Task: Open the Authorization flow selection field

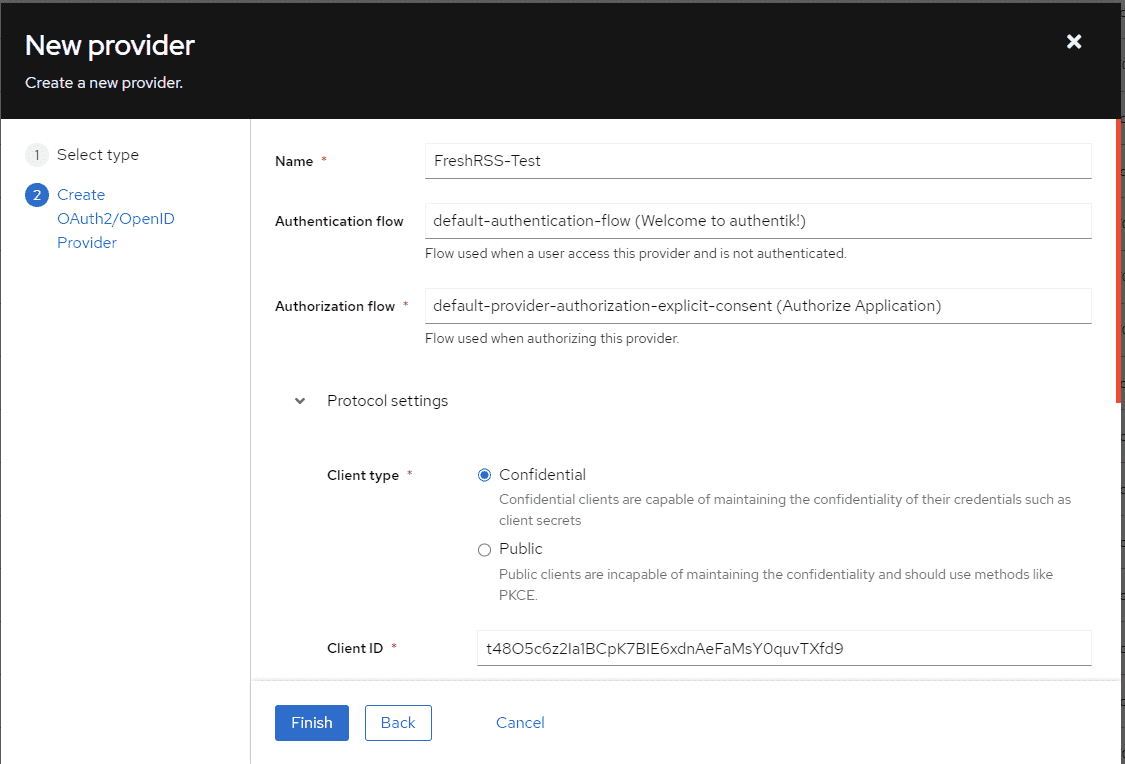Action: pyautogui.click(x=758, y=305)
